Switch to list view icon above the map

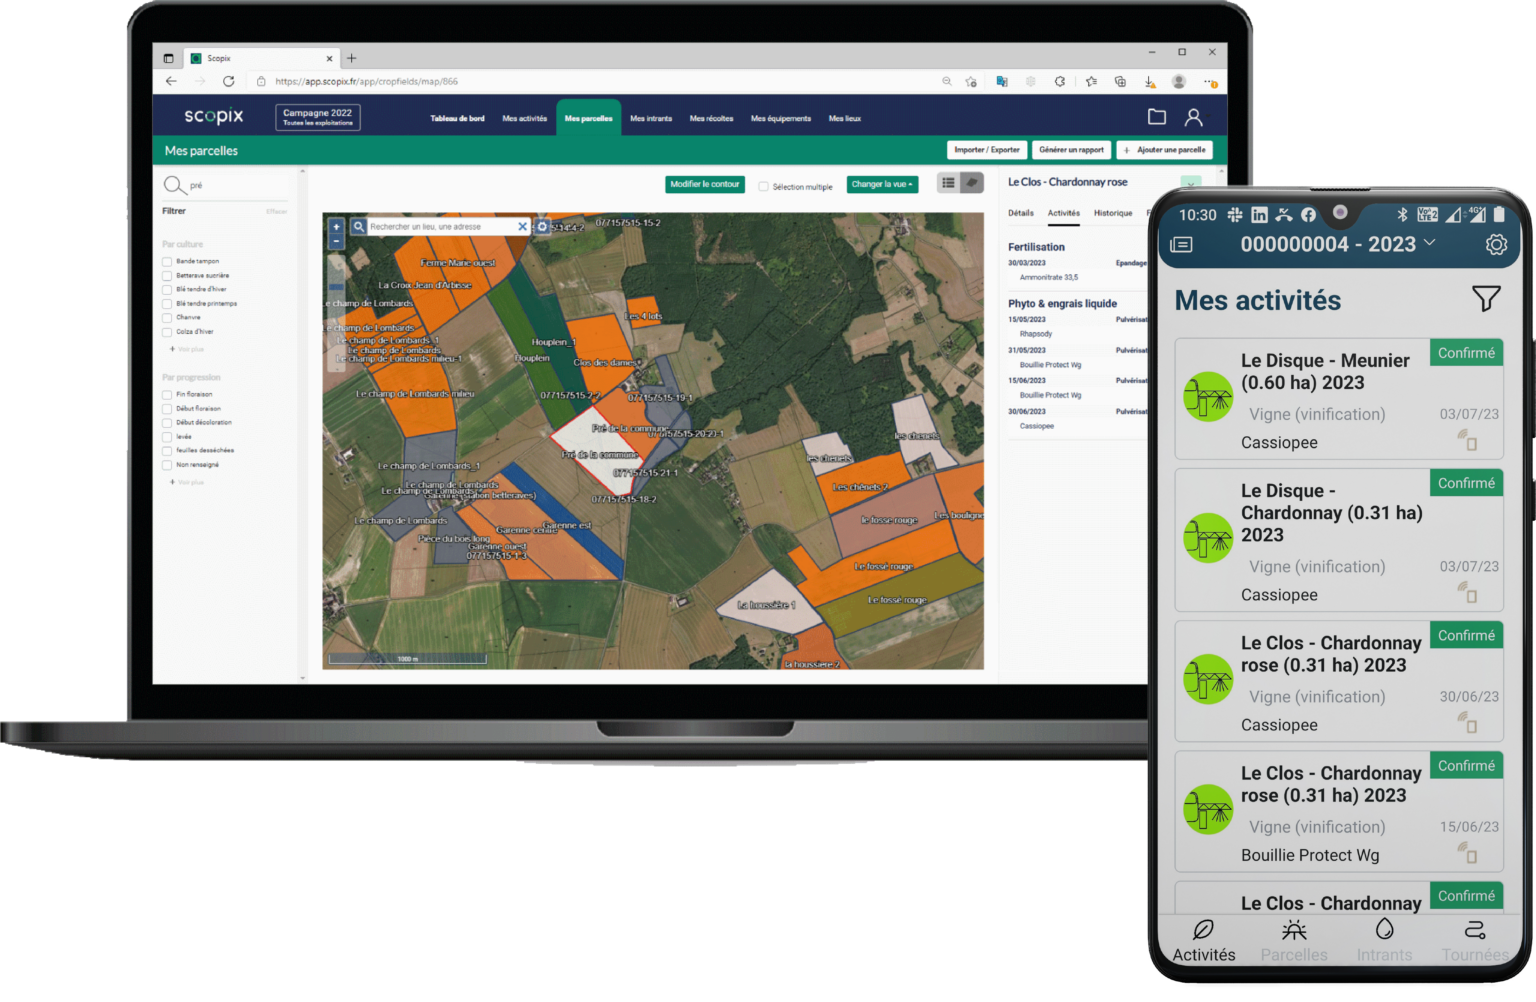point(948,183)
